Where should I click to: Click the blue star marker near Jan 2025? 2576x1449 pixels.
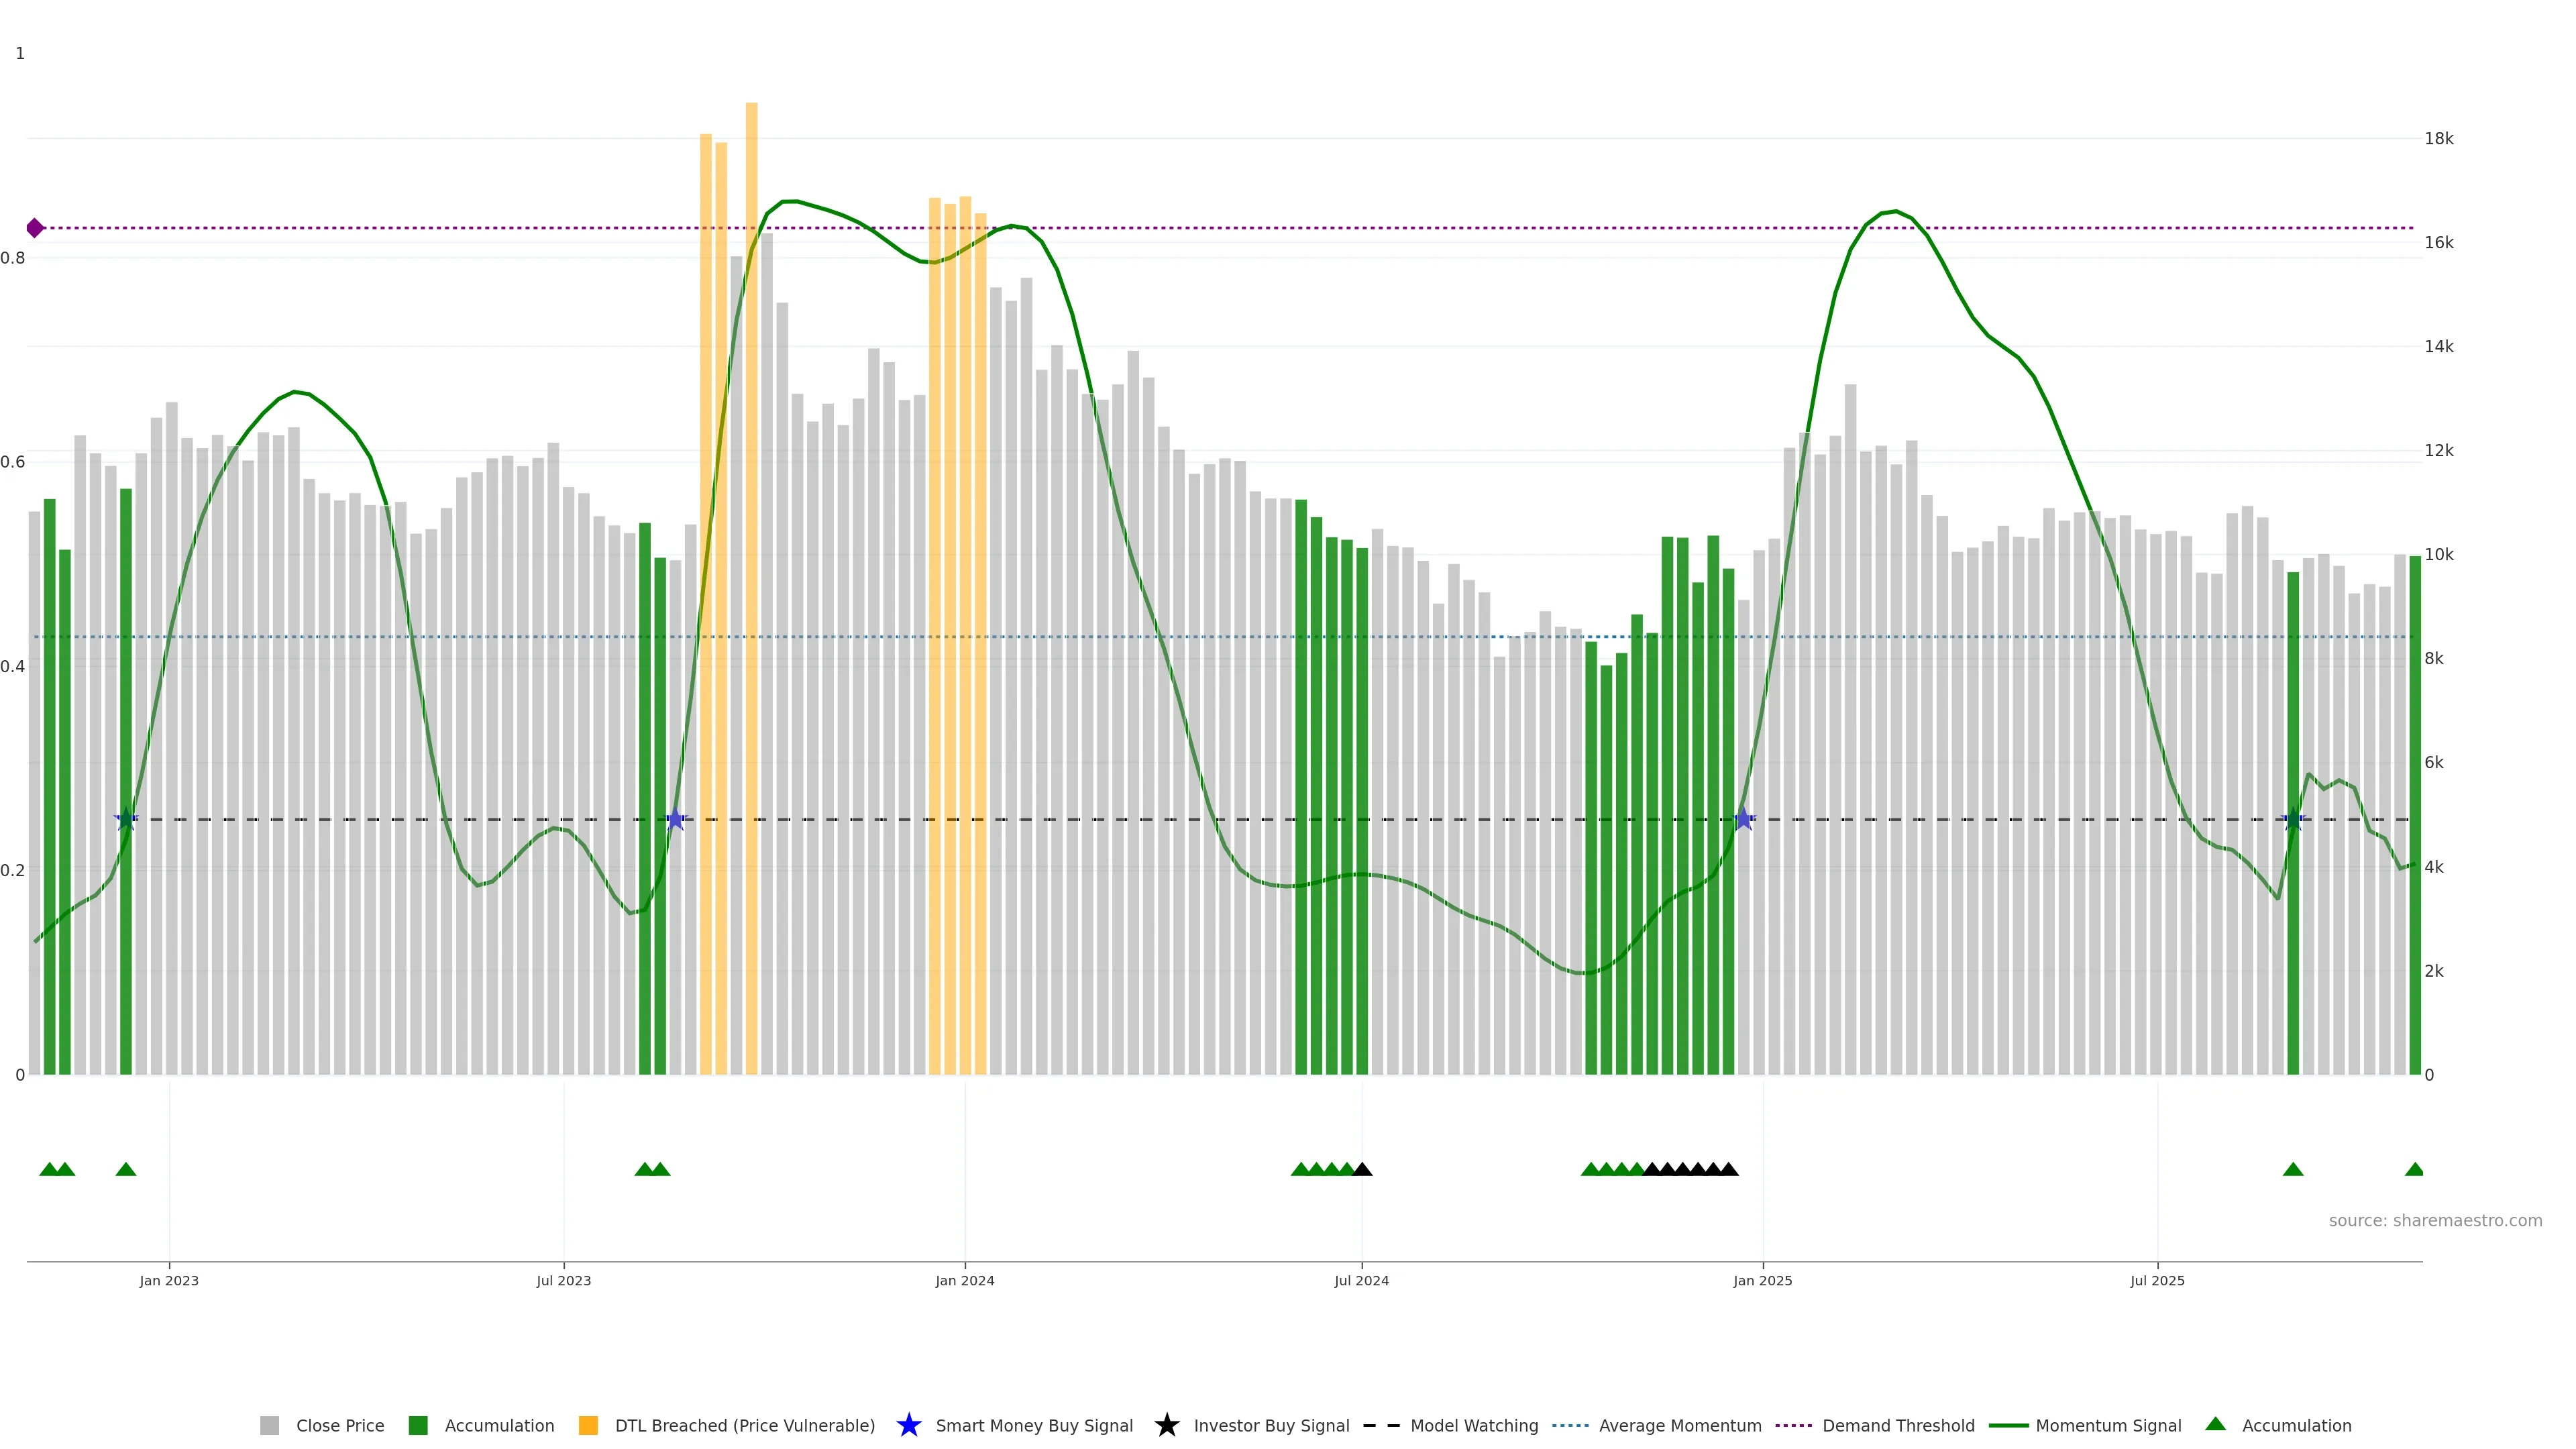click(1743, 819)
